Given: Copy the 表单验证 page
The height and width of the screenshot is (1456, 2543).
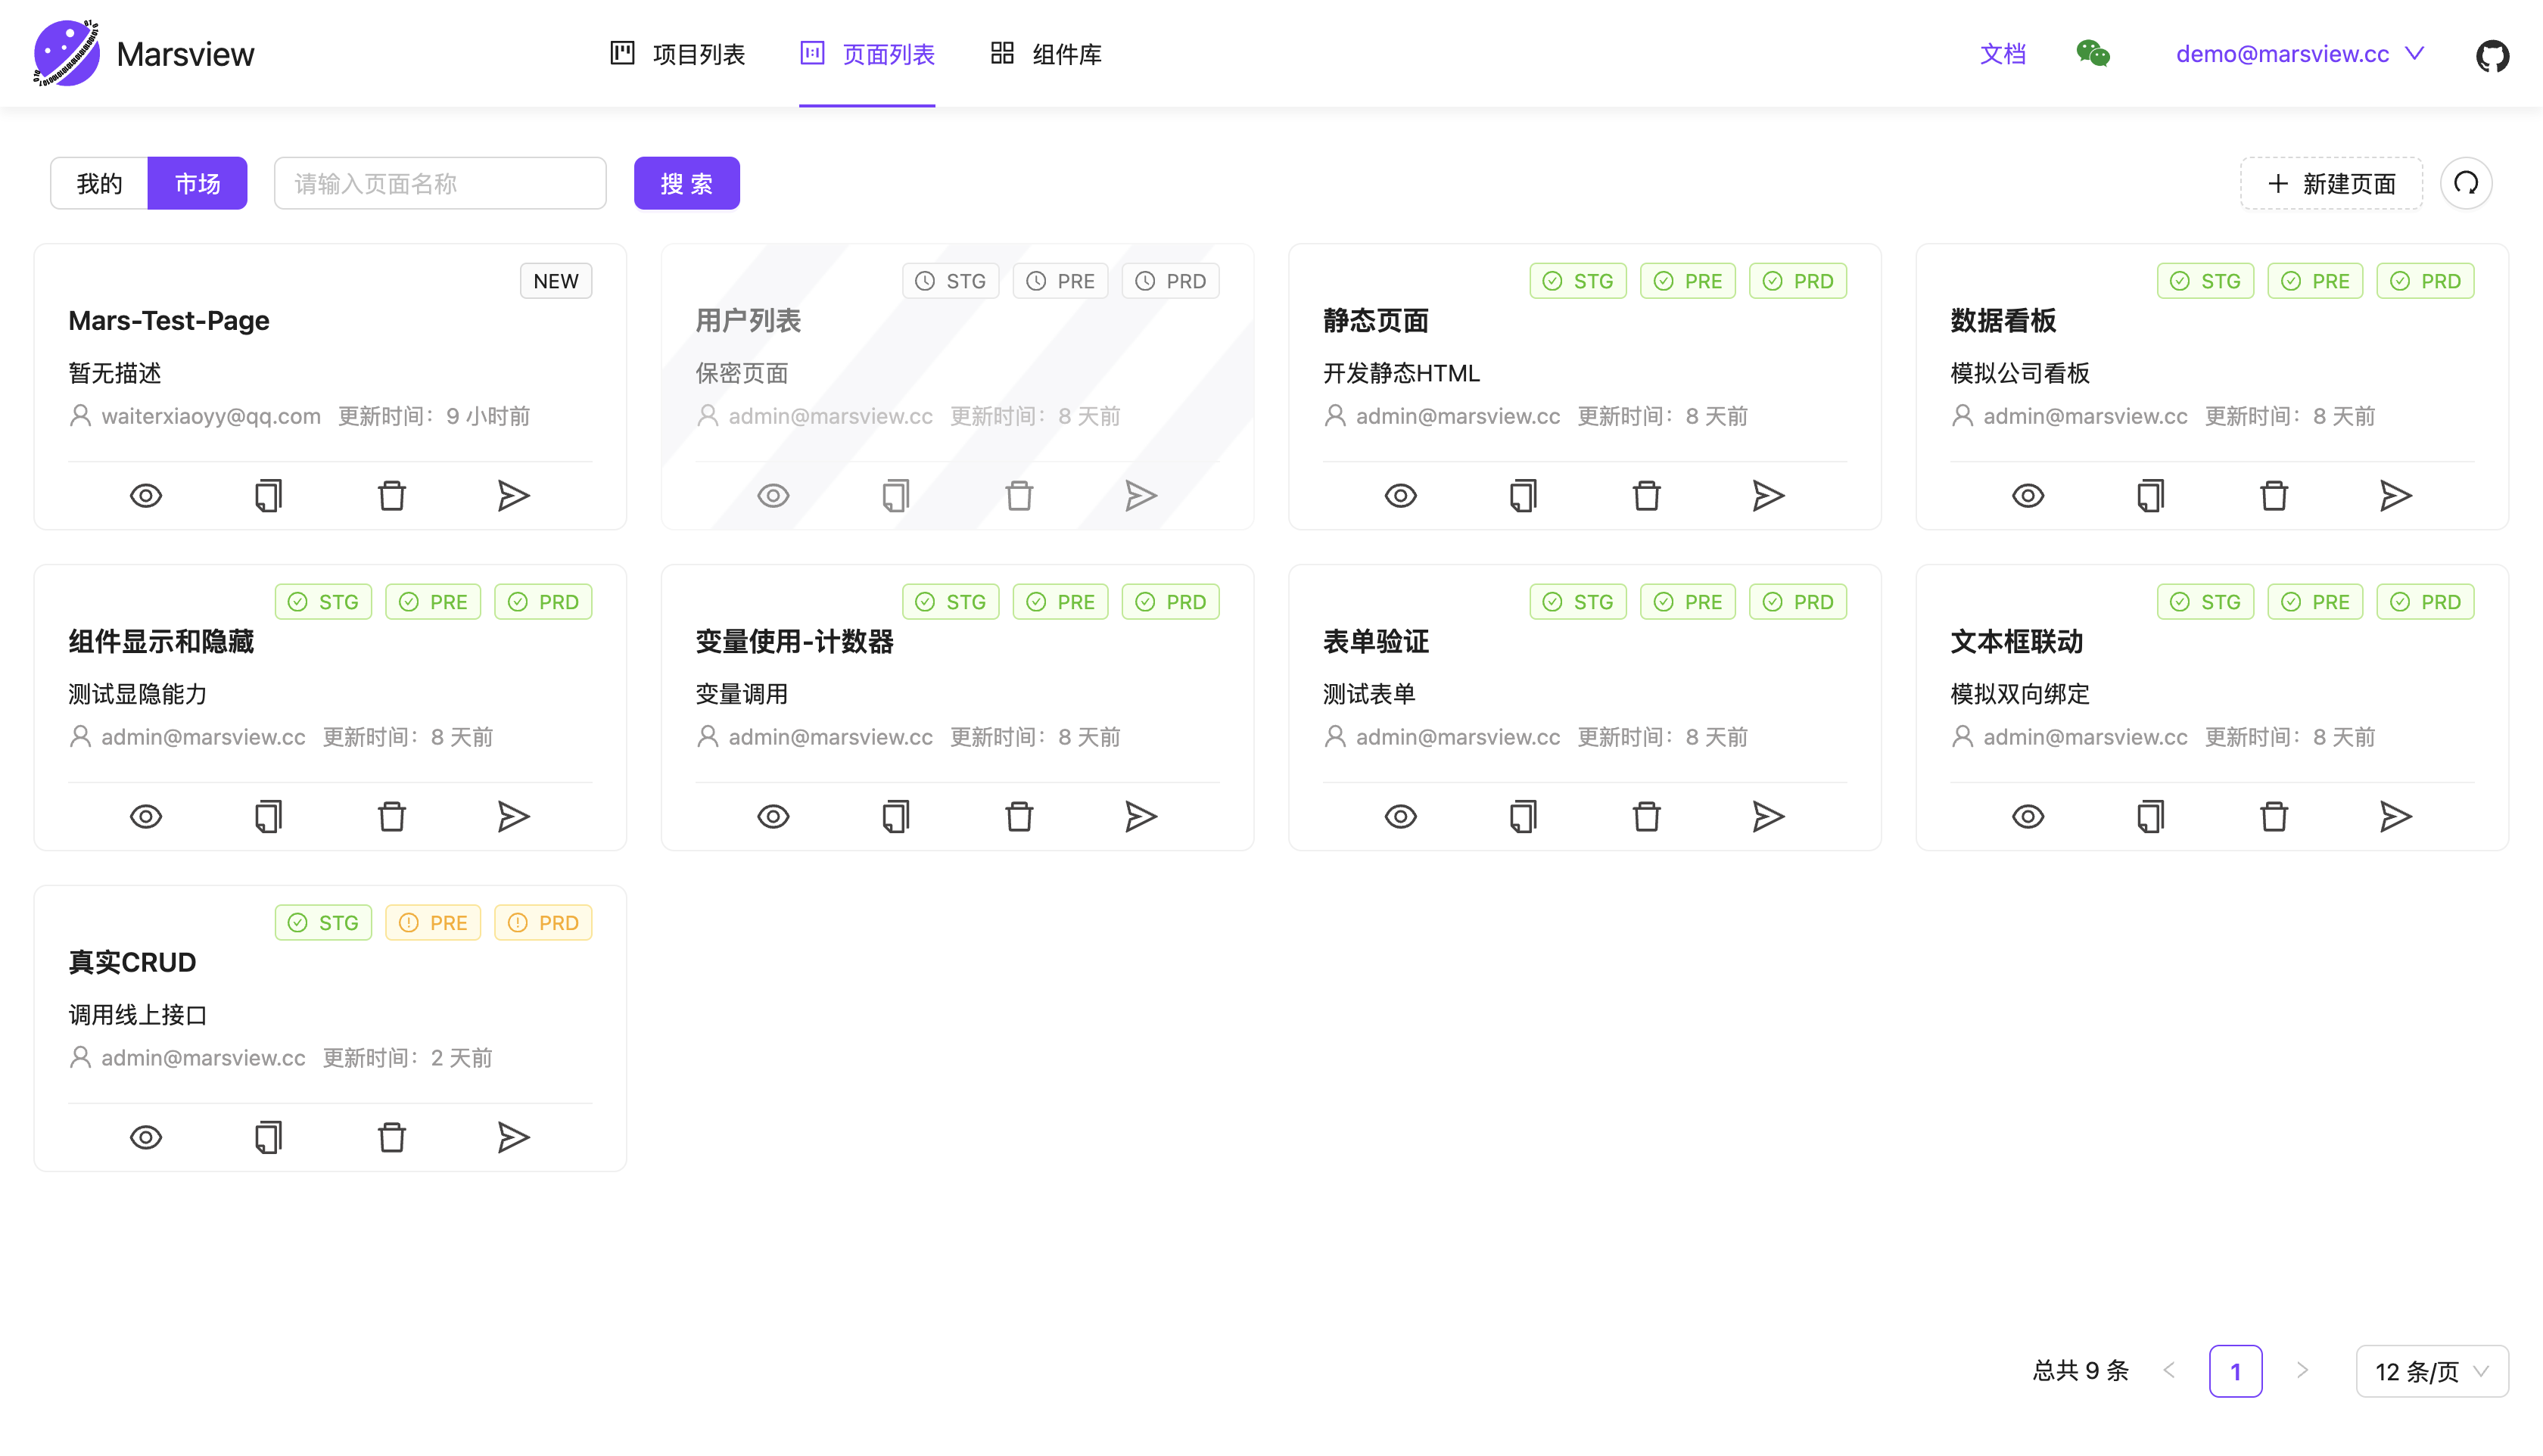Looking at the screenshot, I should 1523,816.
